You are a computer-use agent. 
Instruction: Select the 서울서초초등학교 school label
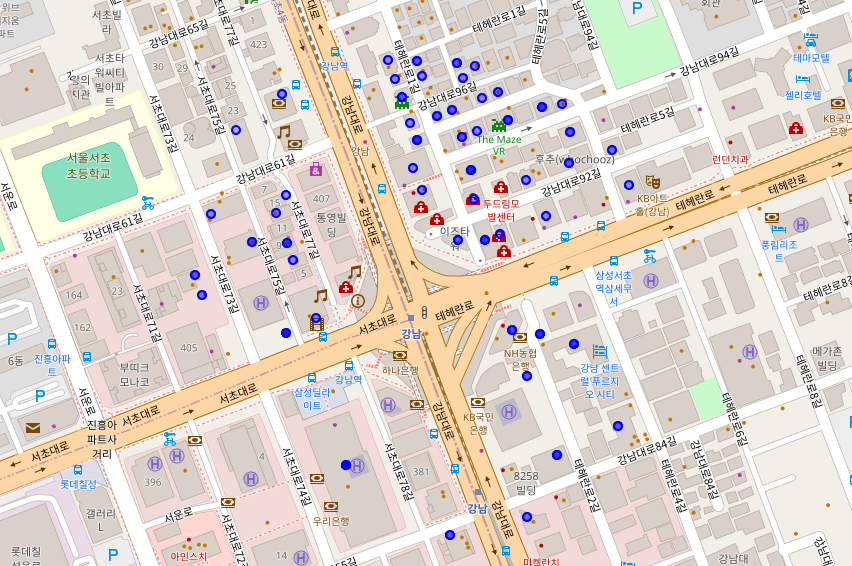75,166
